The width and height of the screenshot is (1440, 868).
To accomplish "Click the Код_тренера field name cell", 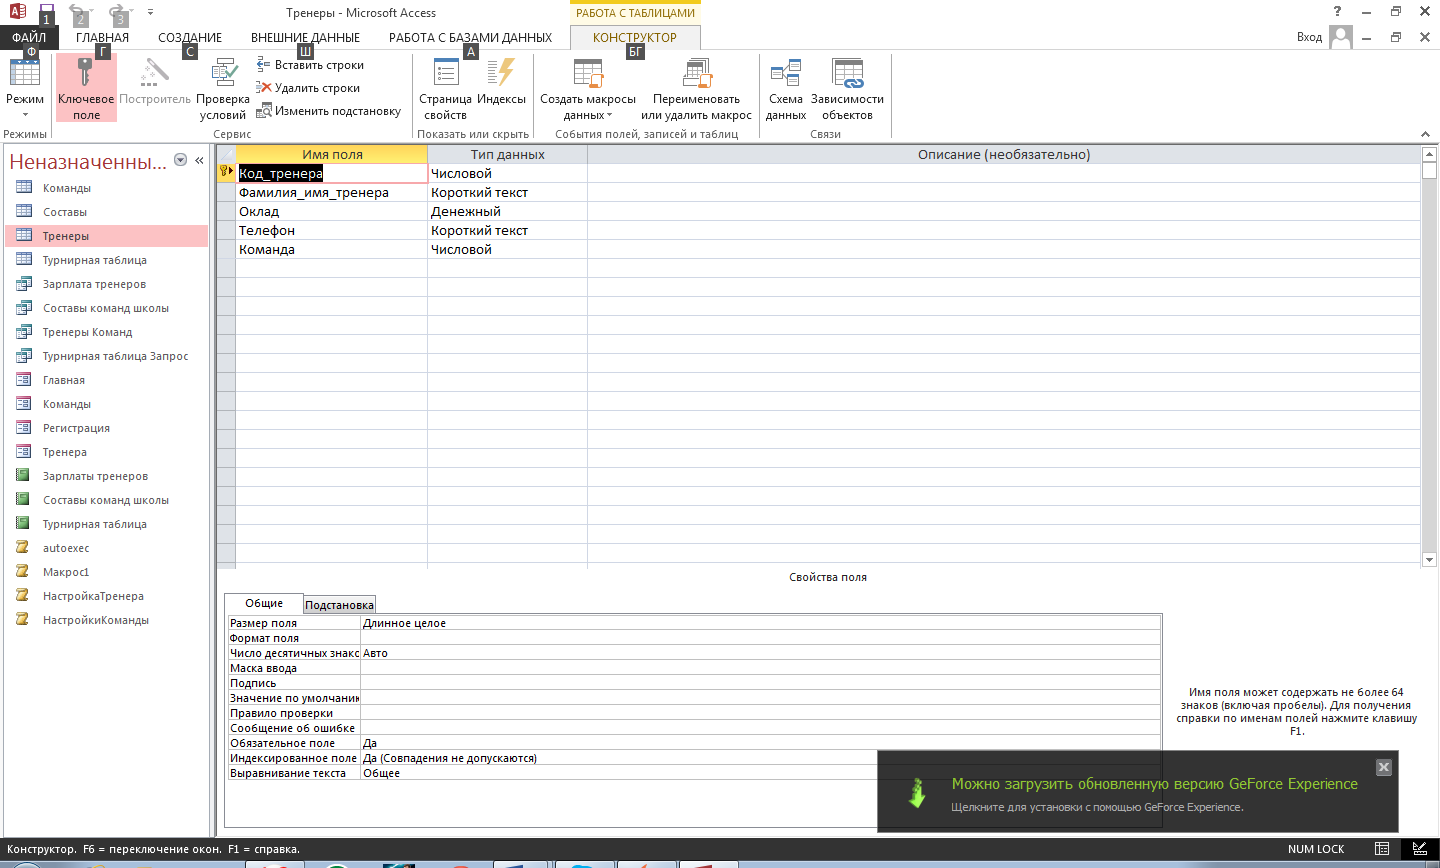I will (331, 173).
